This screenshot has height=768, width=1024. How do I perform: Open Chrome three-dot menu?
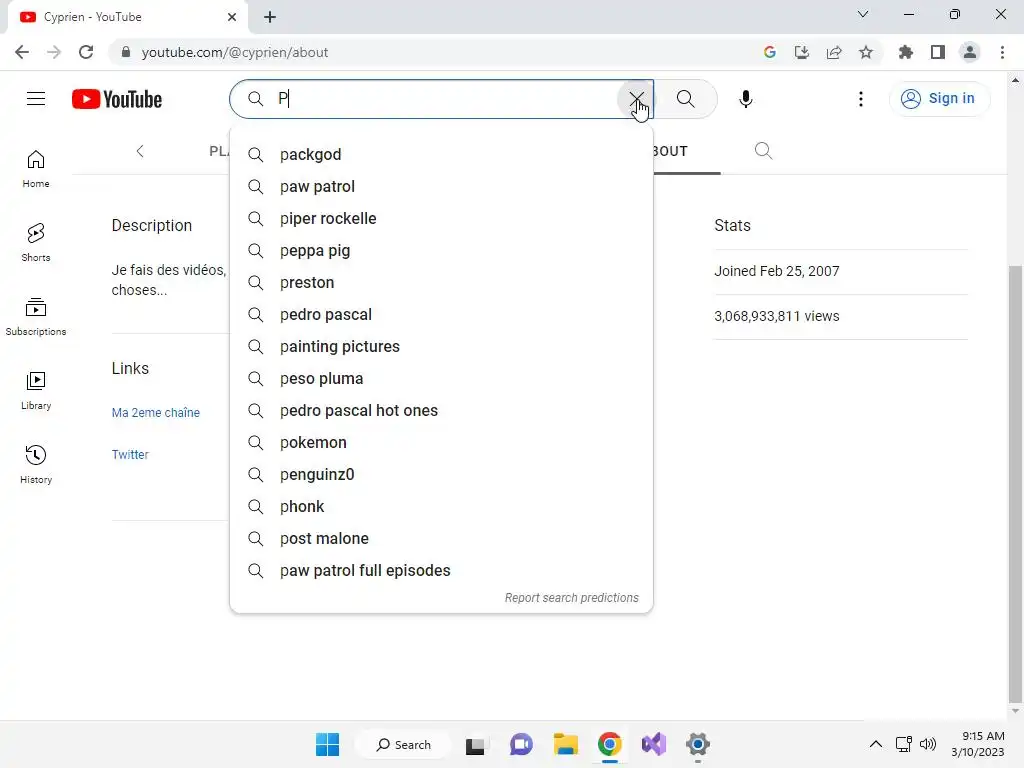pyautogui.click(x=1002, y=52)
